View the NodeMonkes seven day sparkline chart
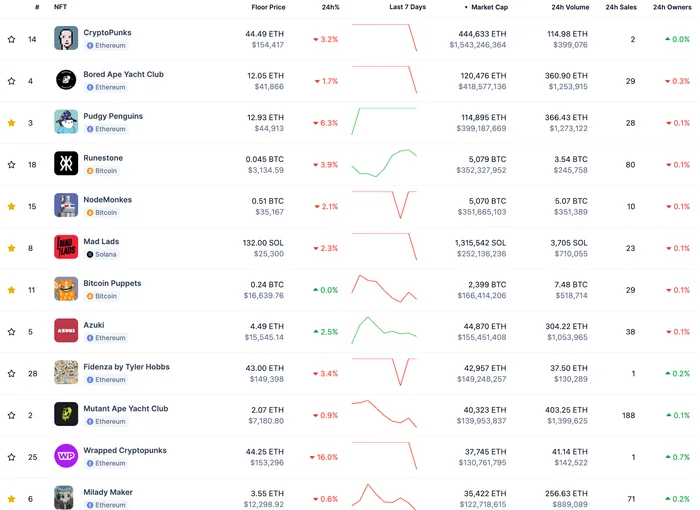Image resolution: width=700 pixels, height=510 pixels. [384, 205]
